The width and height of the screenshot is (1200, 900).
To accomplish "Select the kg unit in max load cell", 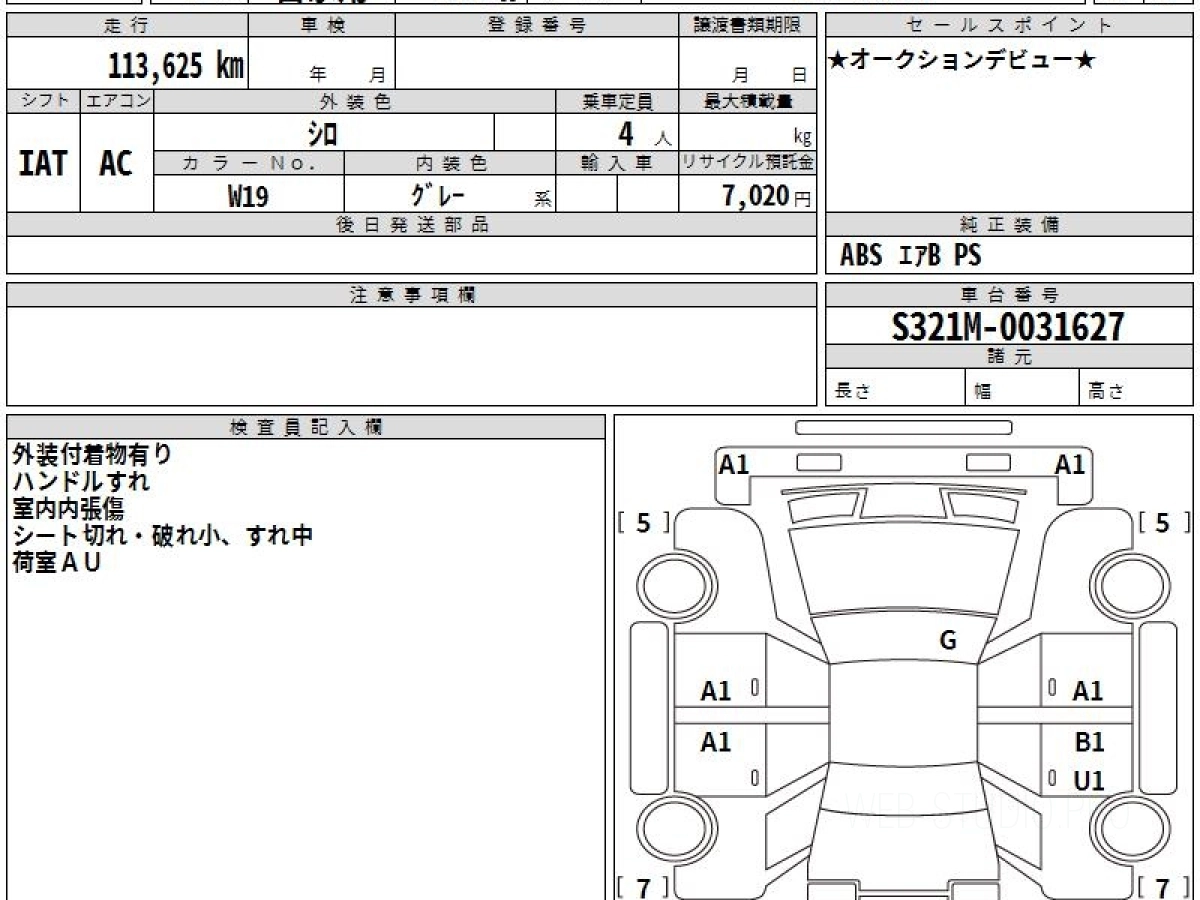I will pyautogui.click(x=802, y=138).
